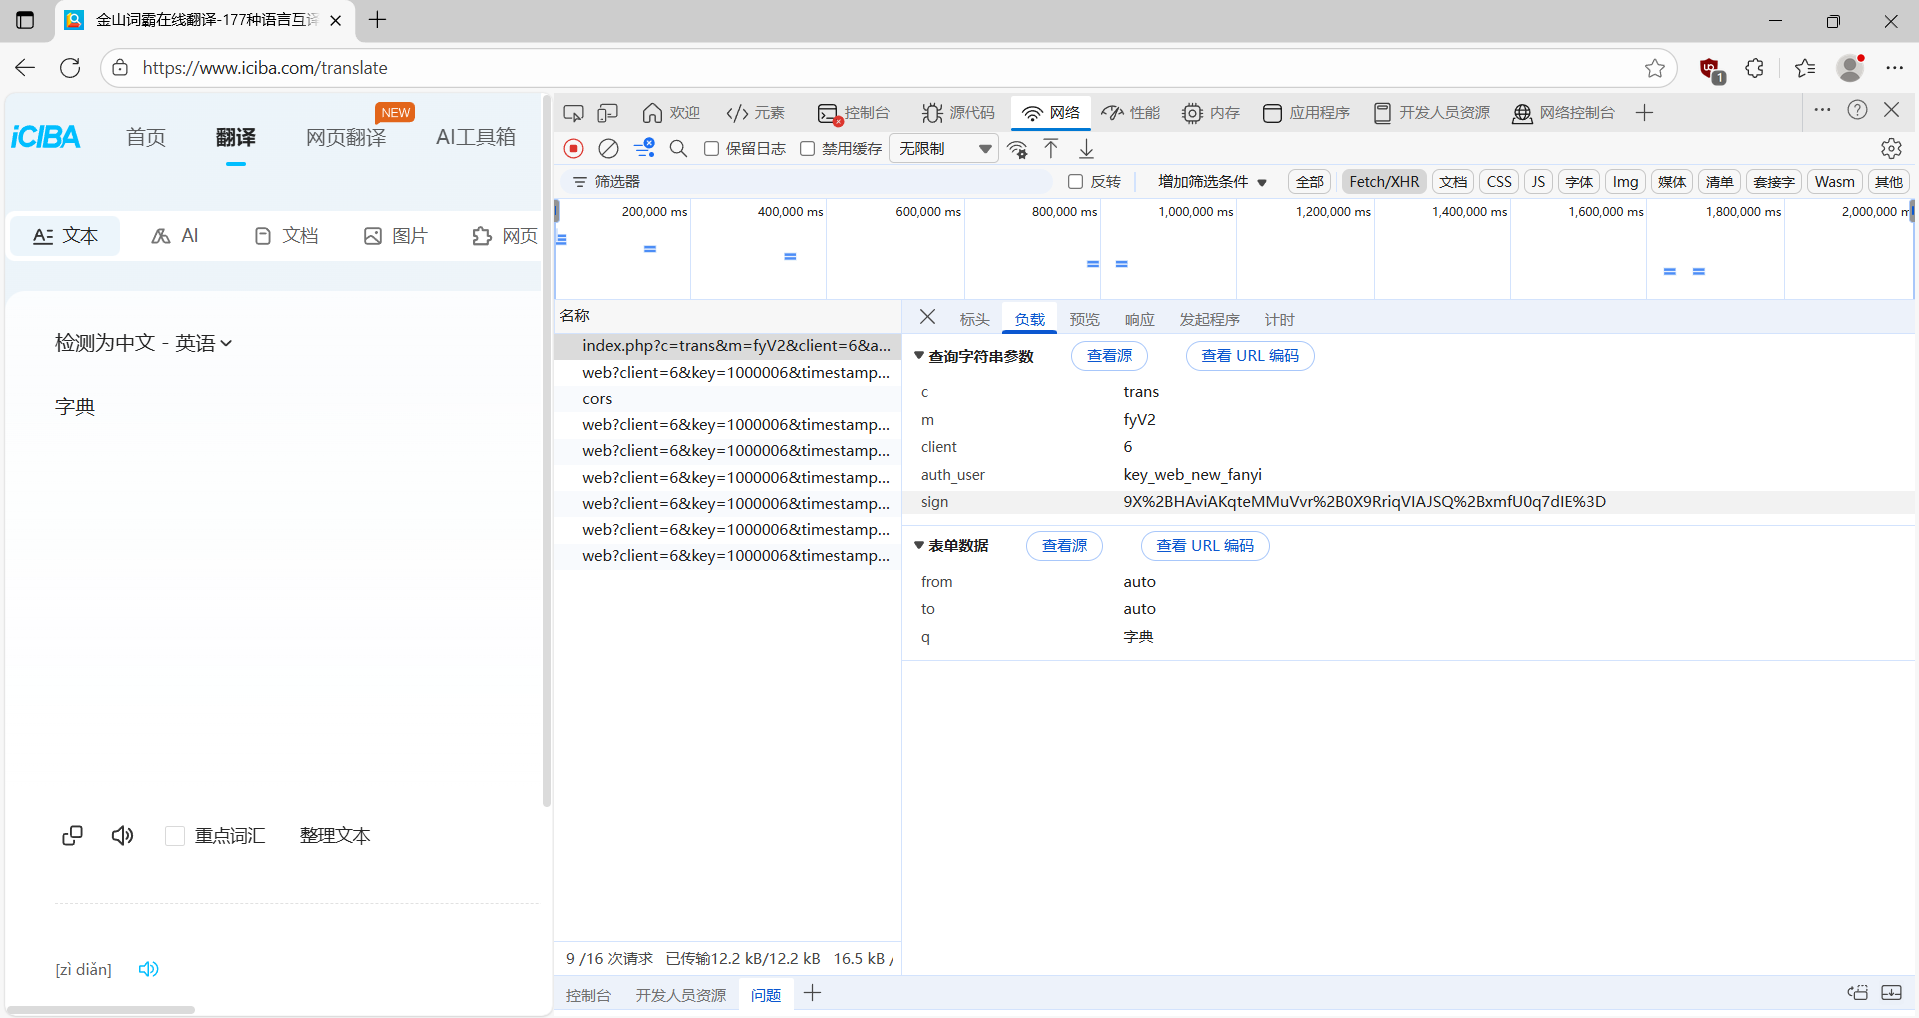This screenshot has width=1919, height=1018.
Task: Open network panel settings gear
Action: pyautogui.click(x=1891, y=148)
